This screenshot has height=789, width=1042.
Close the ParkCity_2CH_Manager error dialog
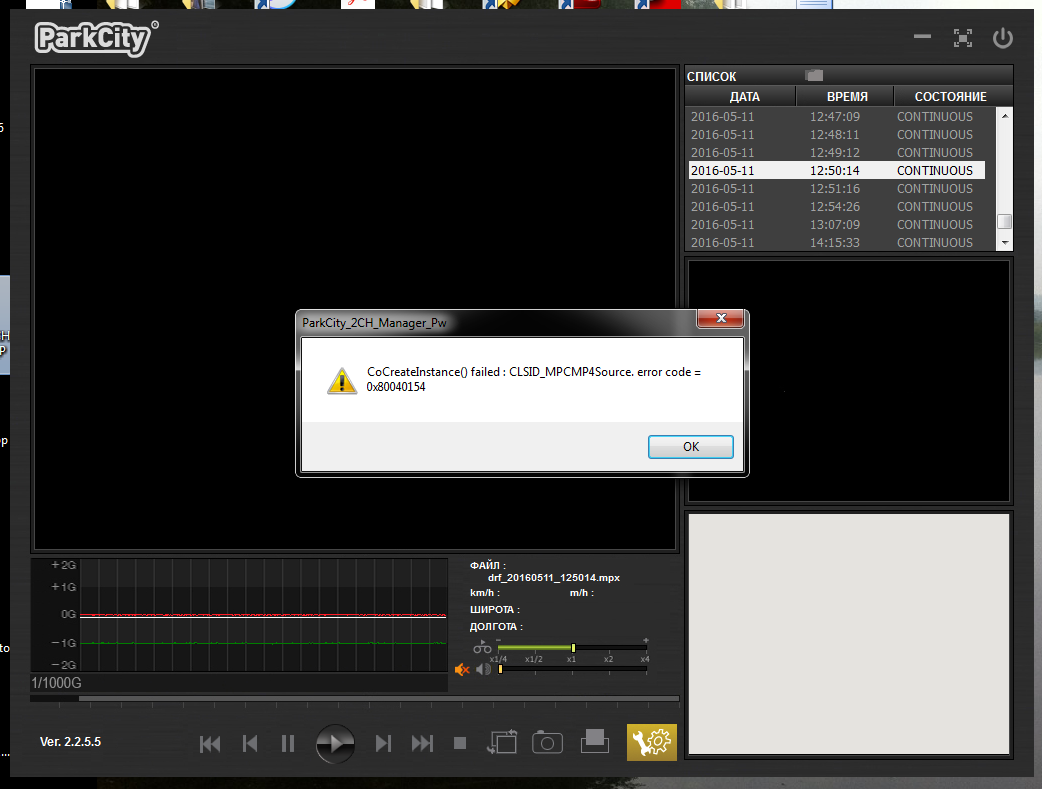pyautogui.click(x=720, y=319)
